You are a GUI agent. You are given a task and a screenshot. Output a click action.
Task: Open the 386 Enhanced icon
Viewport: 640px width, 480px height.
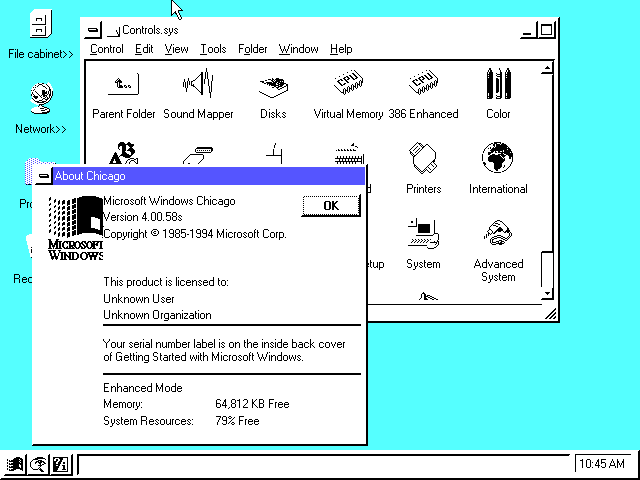[423, 82]
